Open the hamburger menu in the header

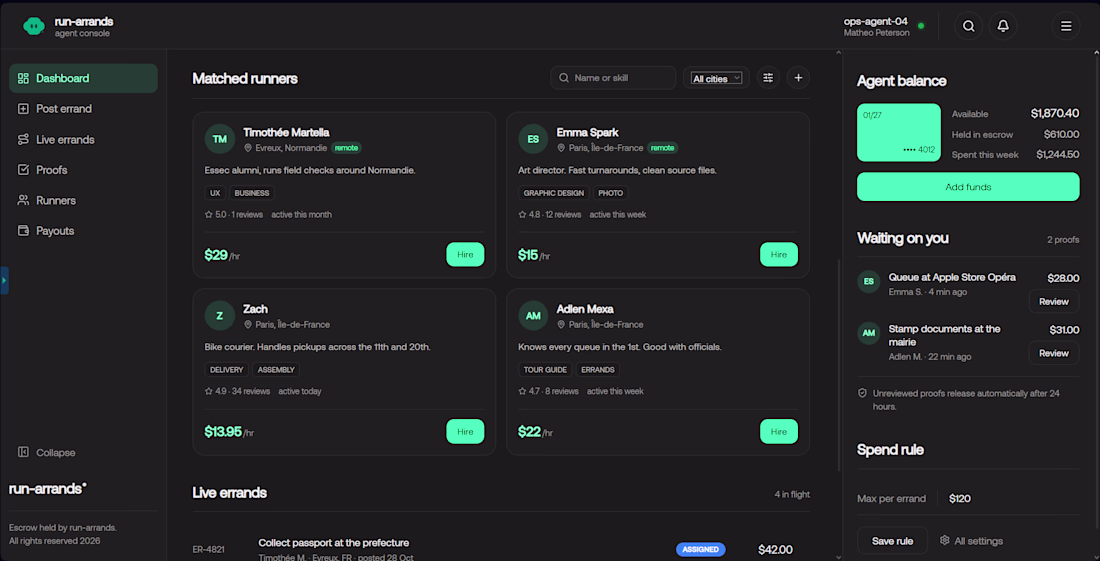(x=1066, y=26)
